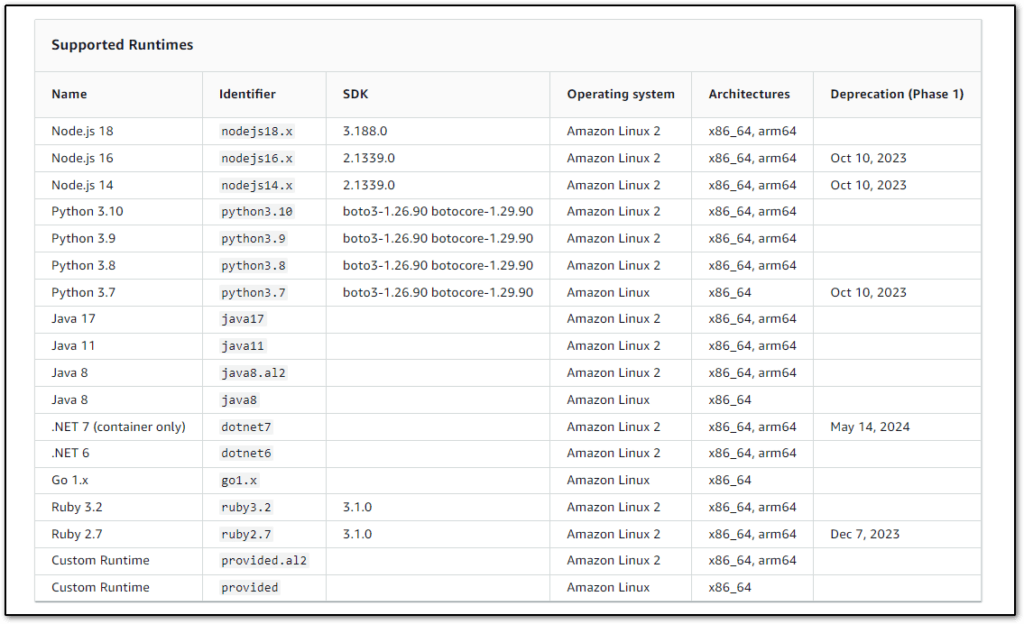The height and width of the screenshot is (624, 1024).
Task: Select the Name column header
Action: [x=69, y=93]
